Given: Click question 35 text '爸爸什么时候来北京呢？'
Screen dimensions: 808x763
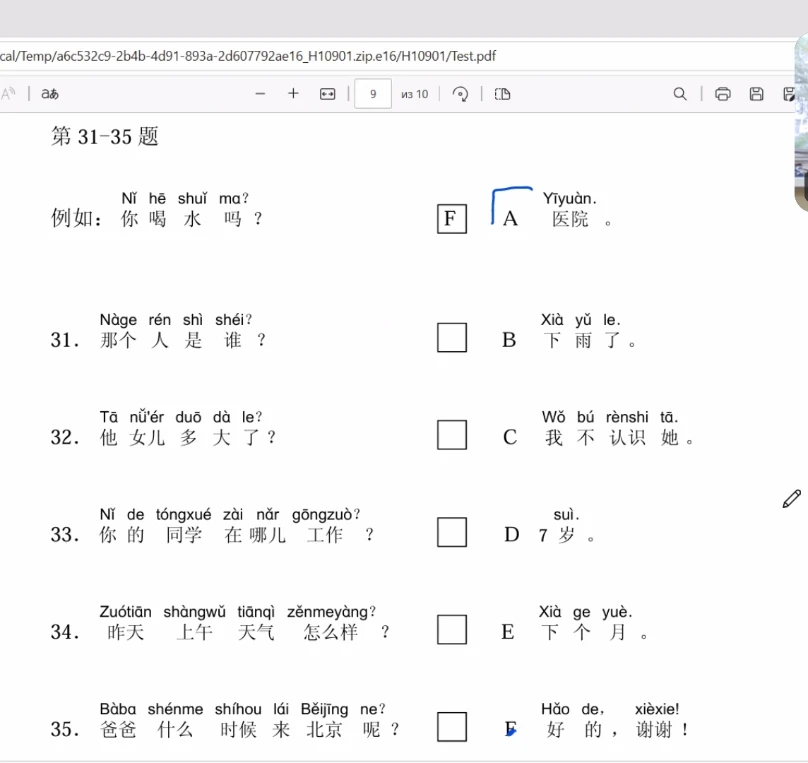Looking at the screenshot, I should [250, 730].
